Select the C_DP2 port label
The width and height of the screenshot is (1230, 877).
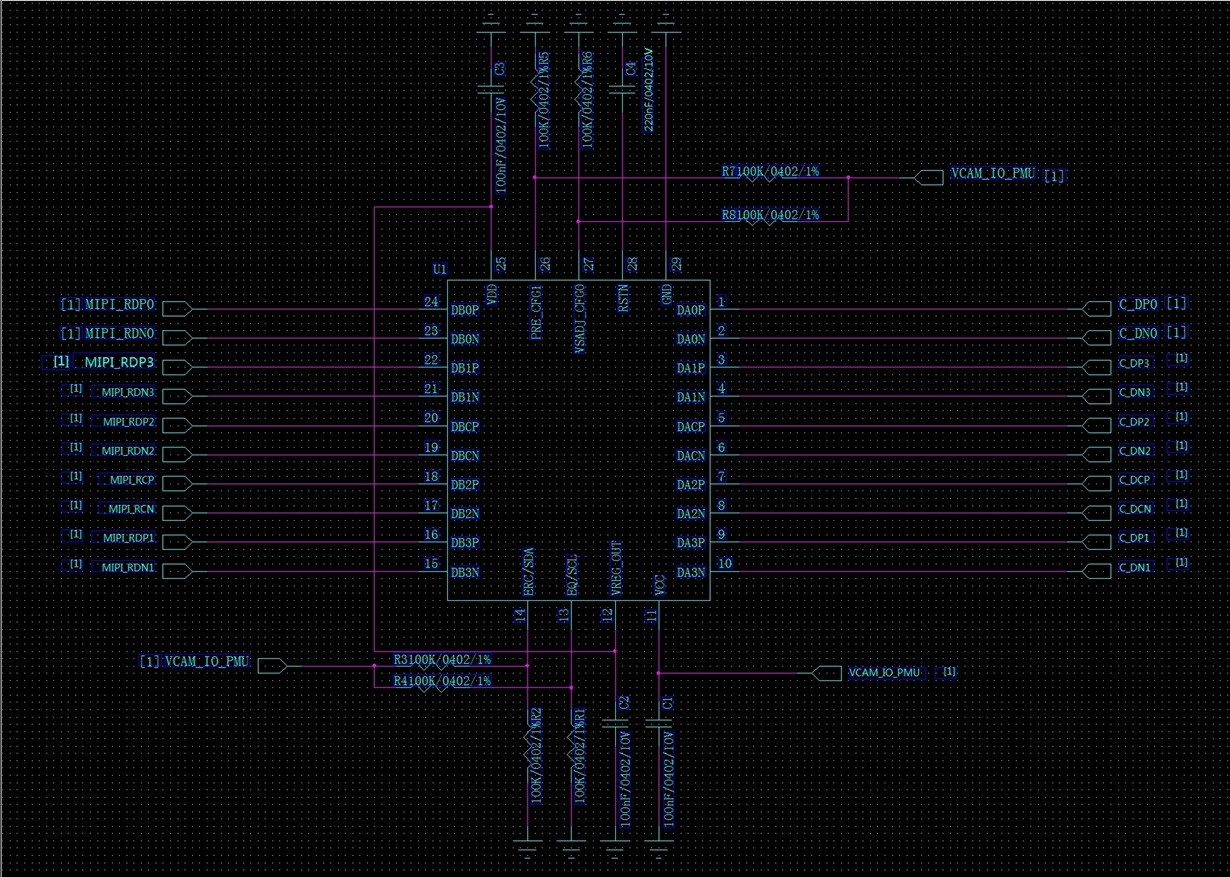(1135, 422)
